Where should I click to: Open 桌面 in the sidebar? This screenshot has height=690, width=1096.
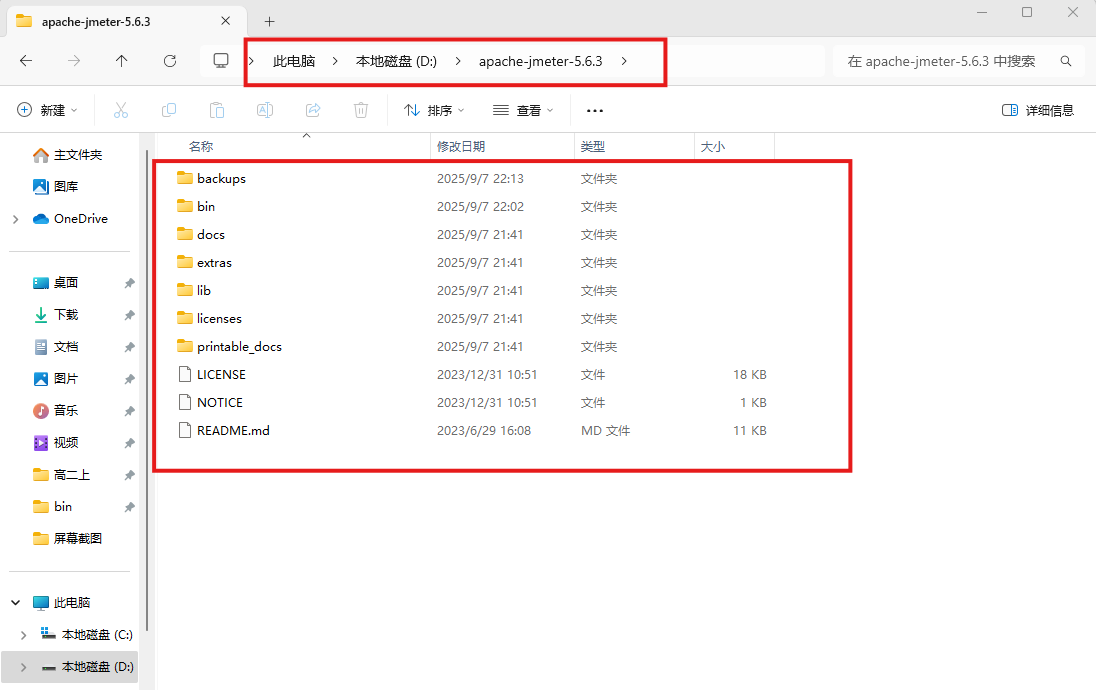(56, 282)
